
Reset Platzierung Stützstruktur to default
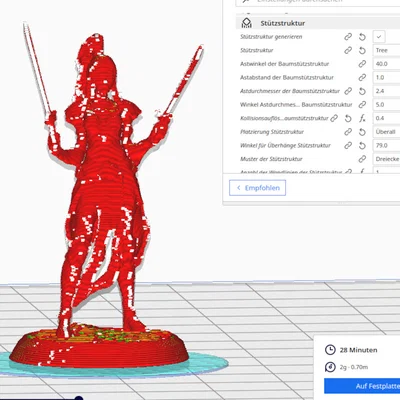[x=362, y=132]
